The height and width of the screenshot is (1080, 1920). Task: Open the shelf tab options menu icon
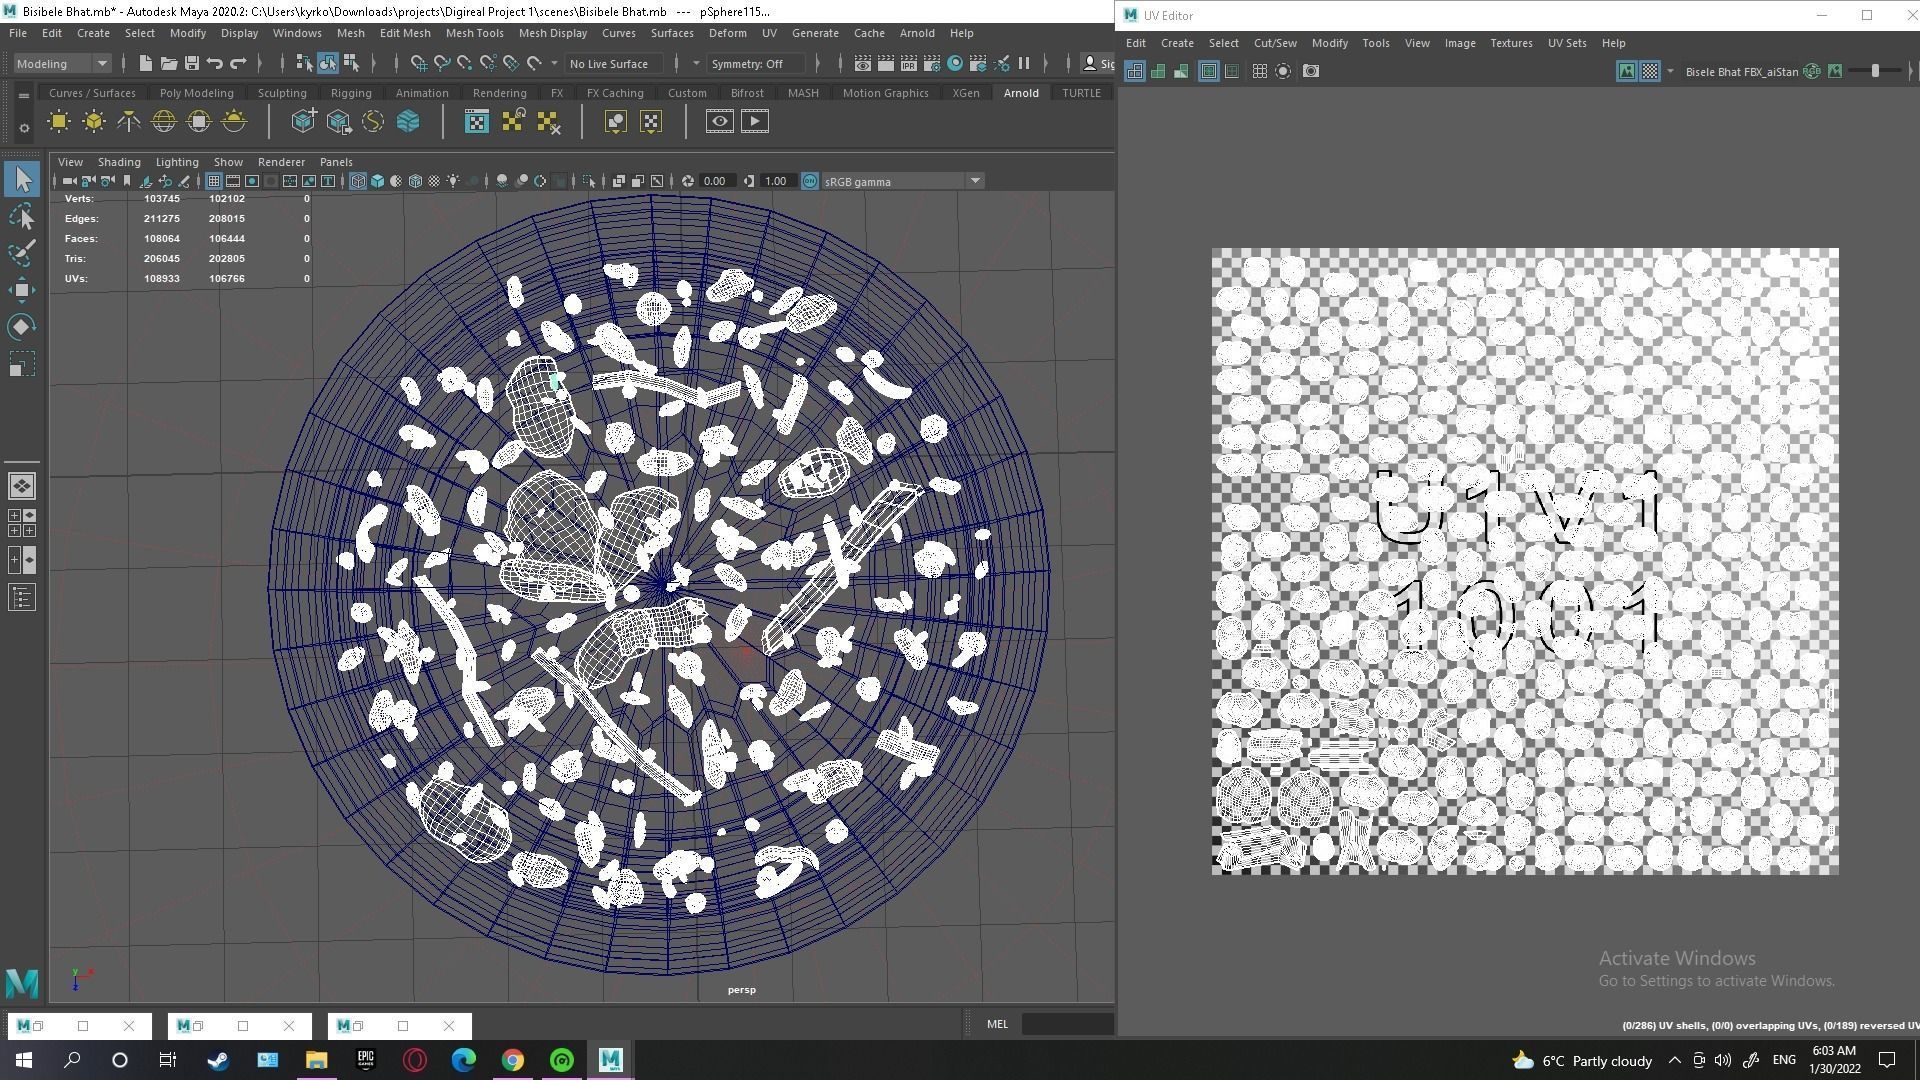(x=23, y=96)
